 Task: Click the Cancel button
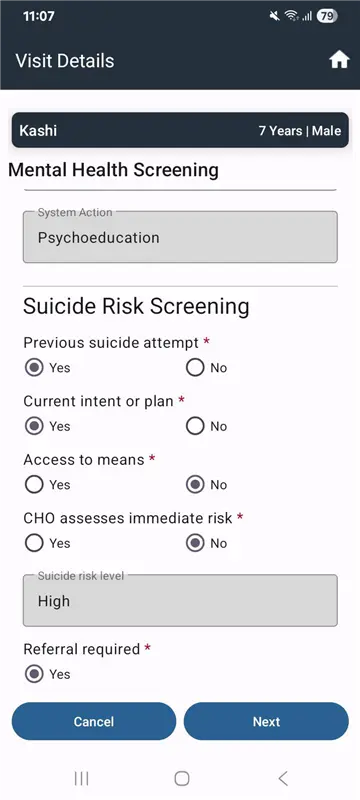94,721
